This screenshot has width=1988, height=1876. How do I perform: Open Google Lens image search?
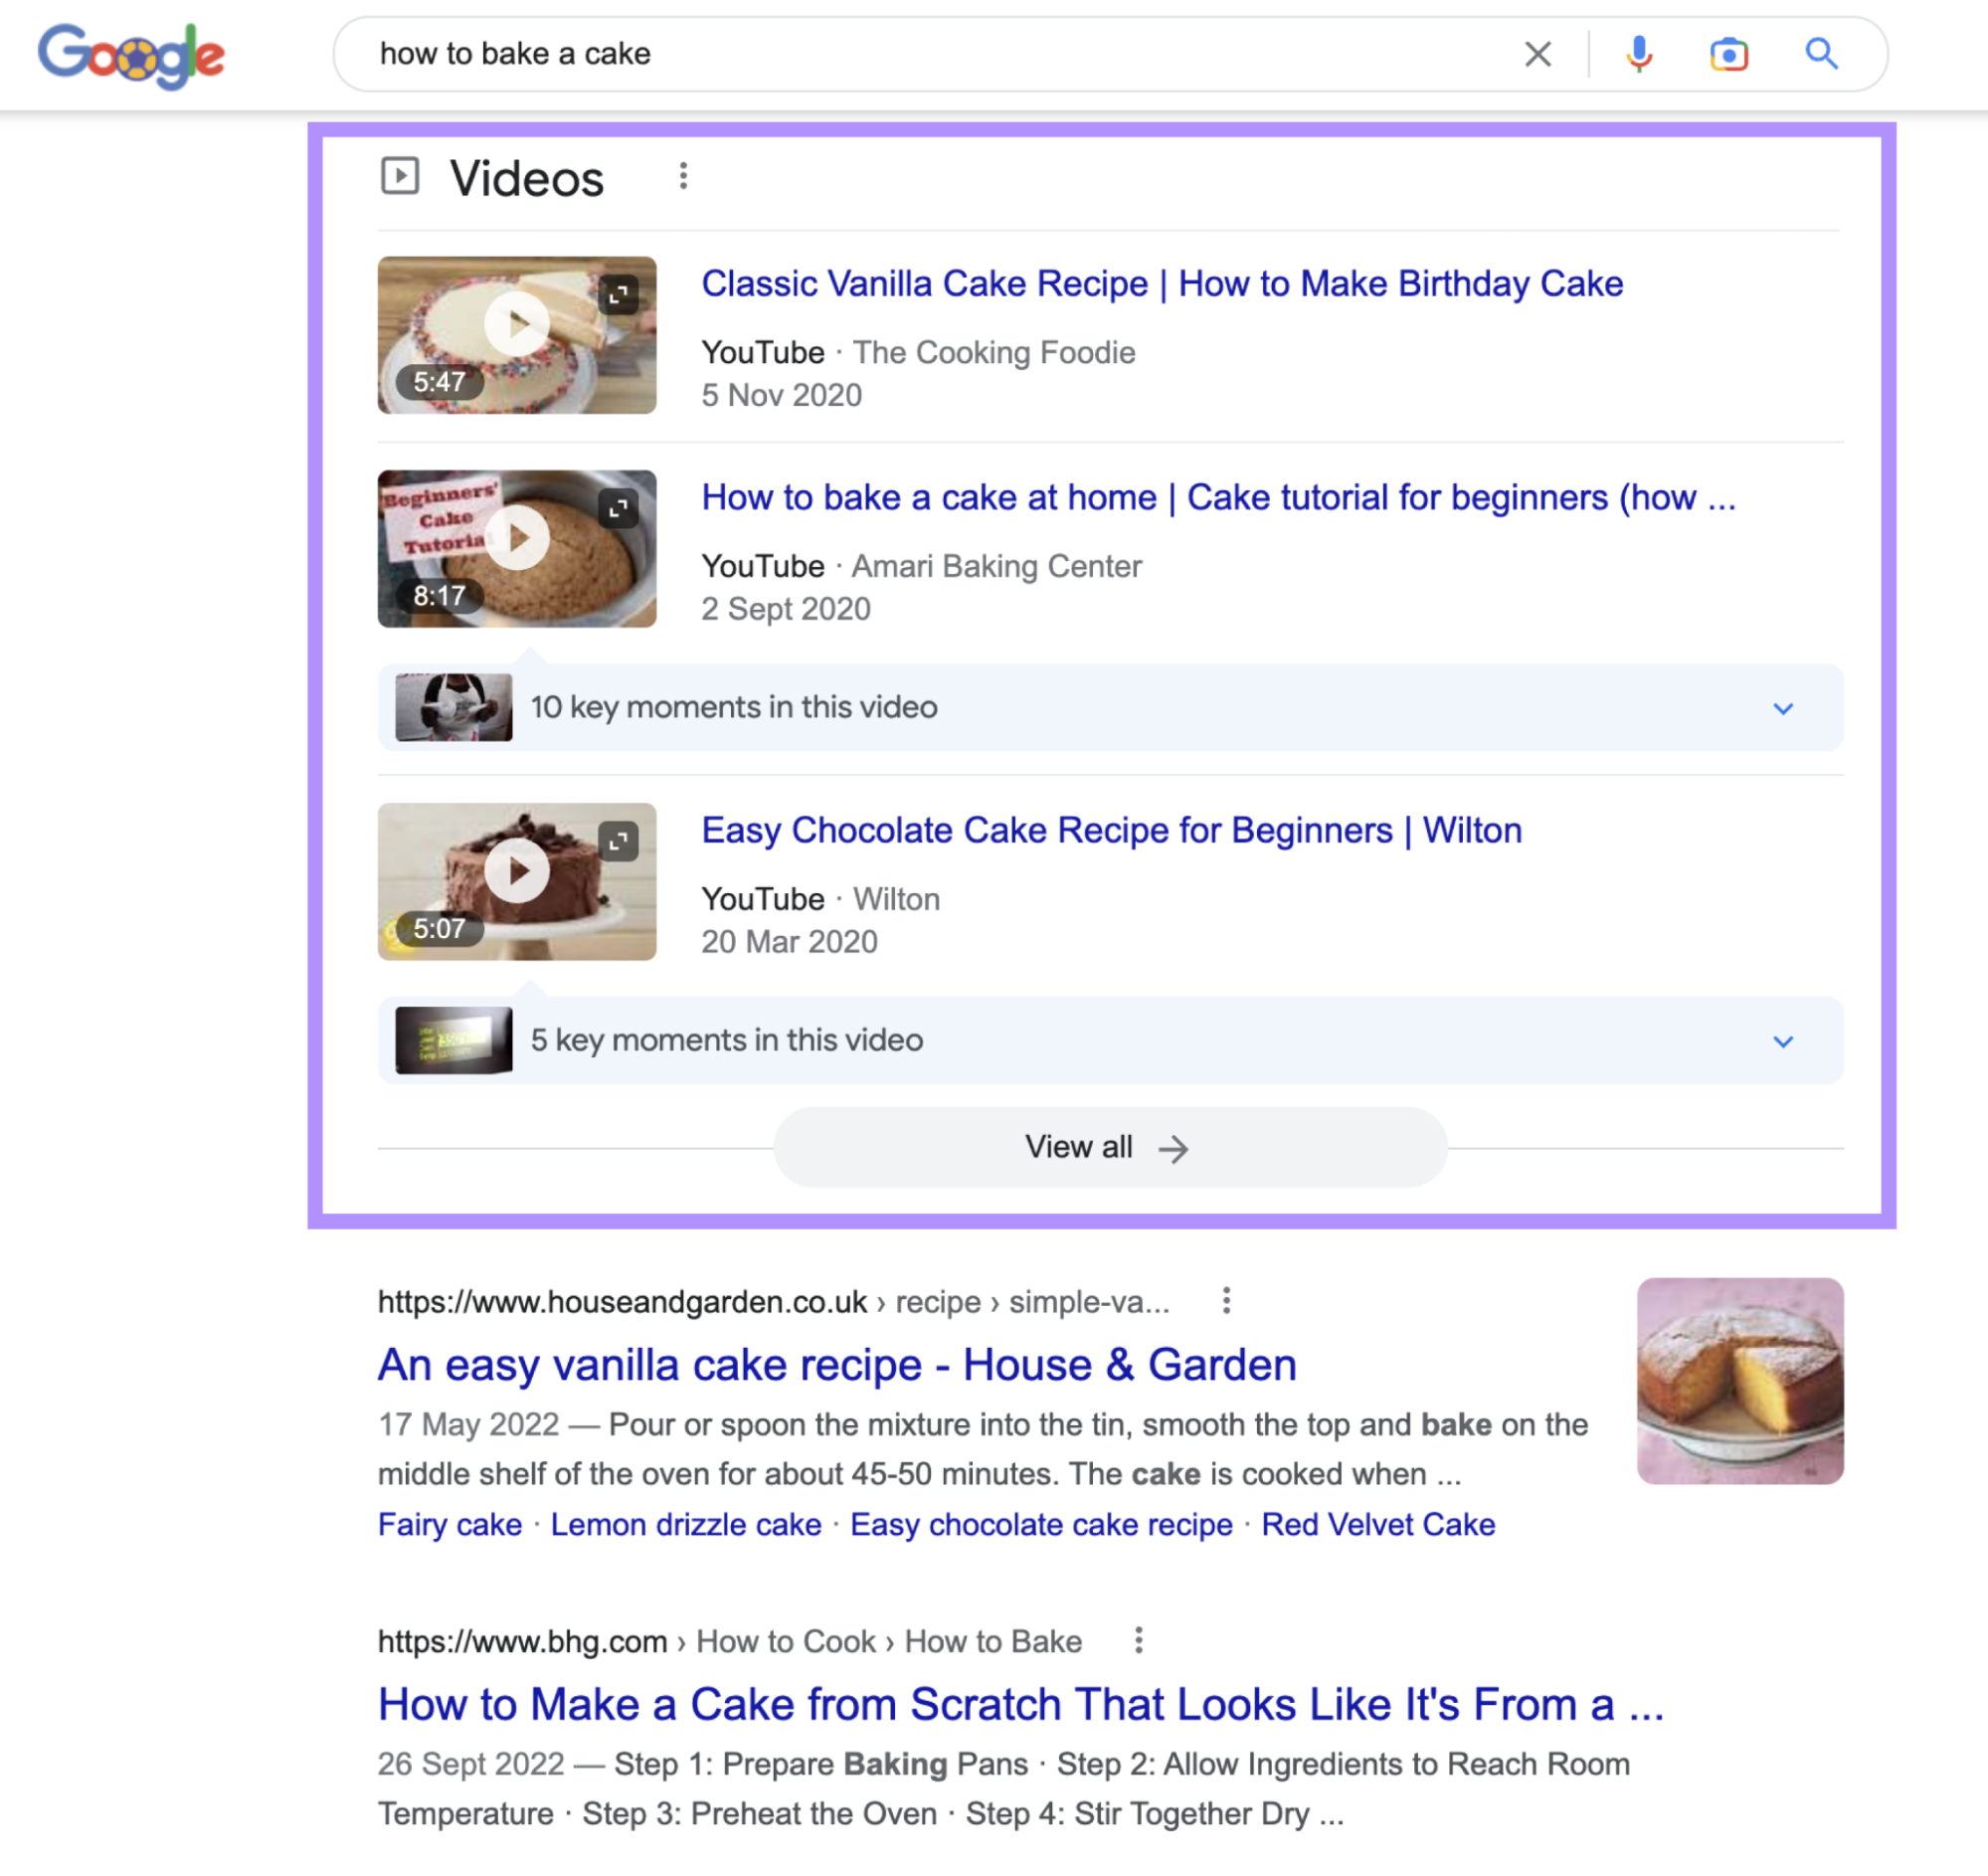click(x=1730, y=54)
